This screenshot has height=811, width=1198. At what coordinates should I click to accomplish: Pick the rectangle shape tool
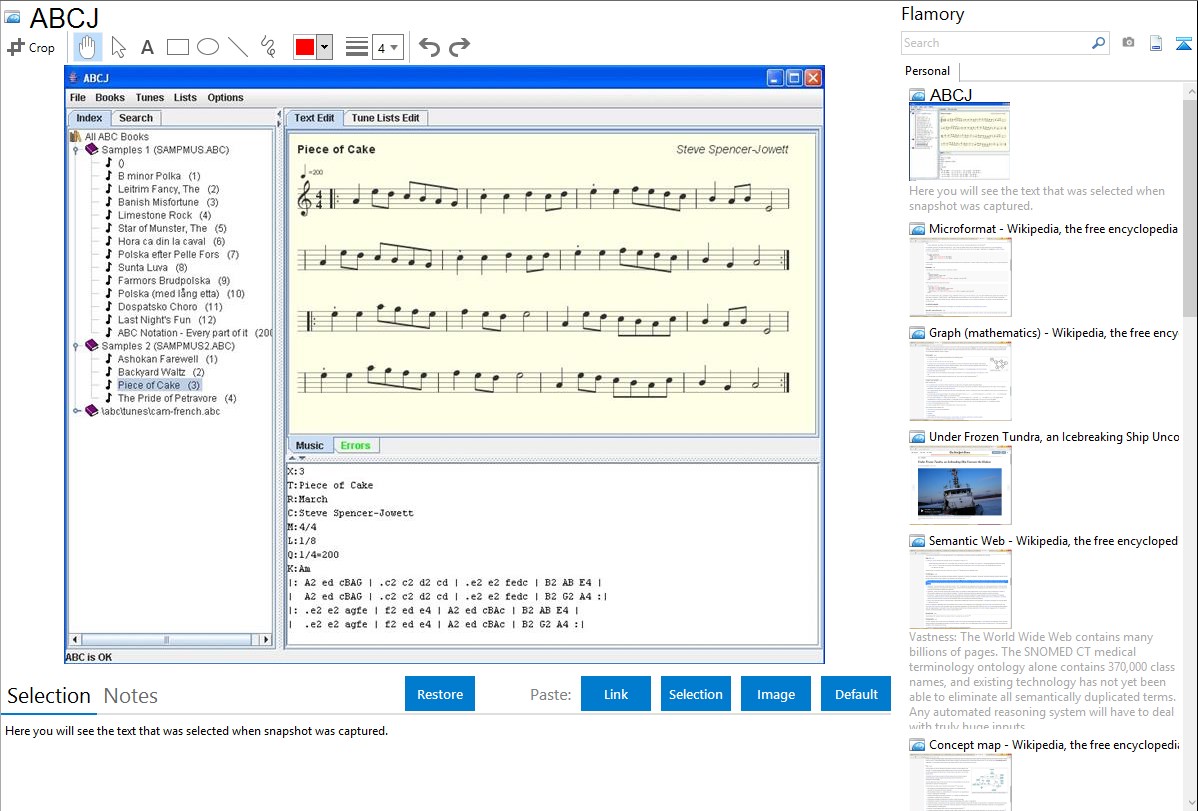point(178,47)
